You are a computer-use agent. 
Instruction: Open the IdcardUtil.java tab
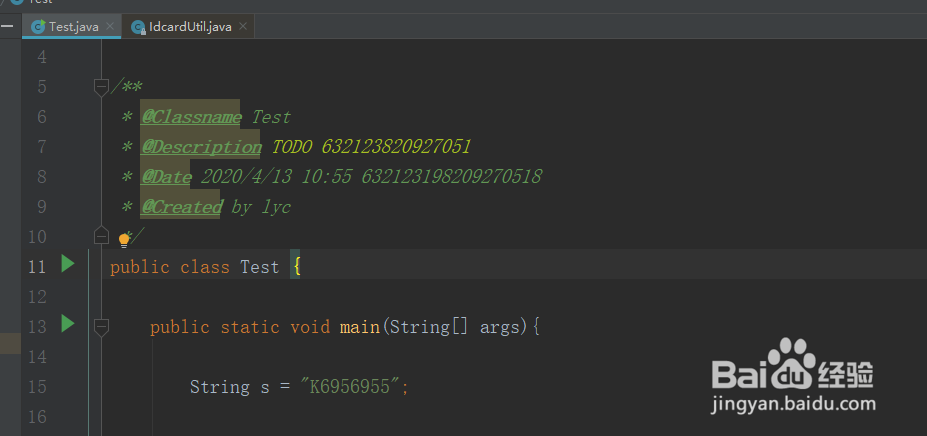point(191,27)
